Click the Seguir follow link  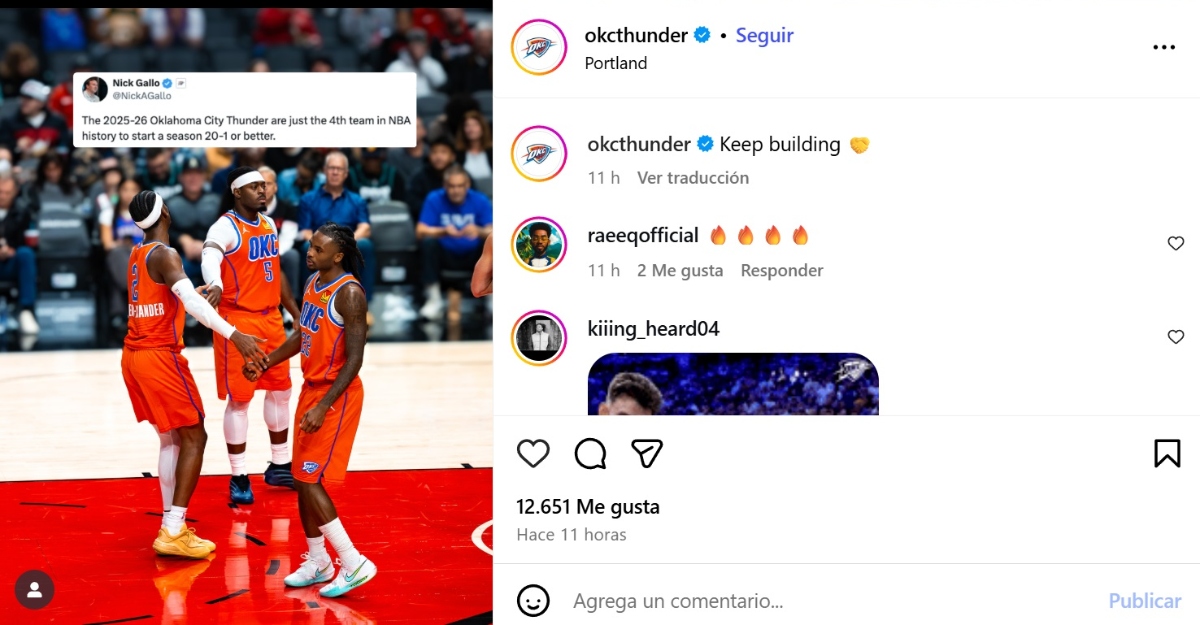point(765,35)
